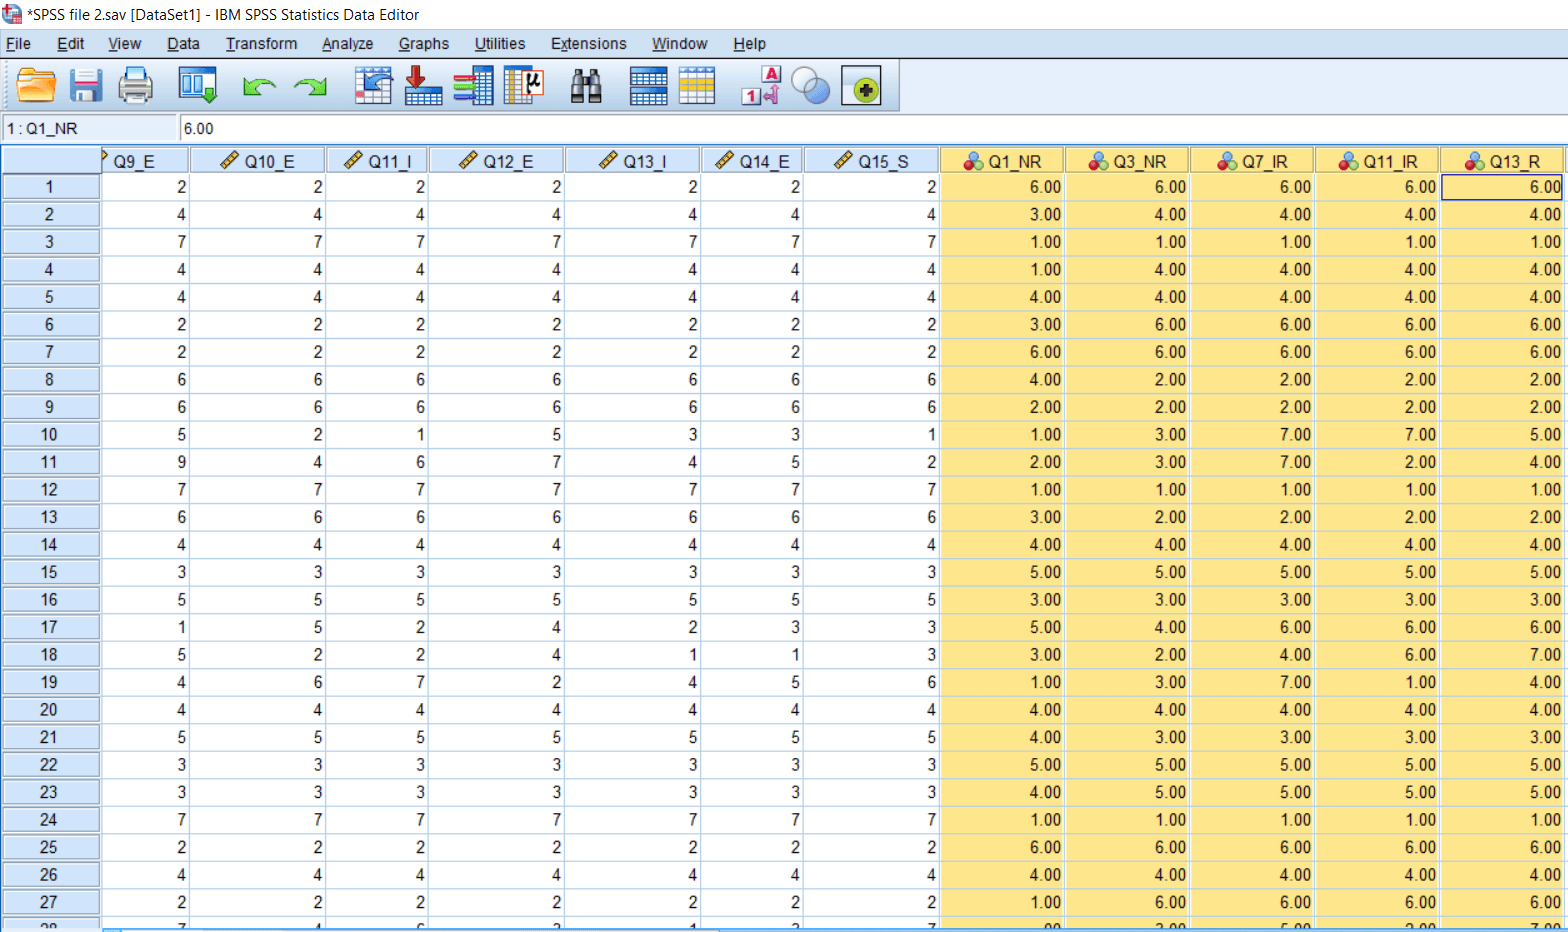The height and width of the screenshot is (932, 1568).
Task: Recall recently used dialogs icon
Action: point(198,86)
